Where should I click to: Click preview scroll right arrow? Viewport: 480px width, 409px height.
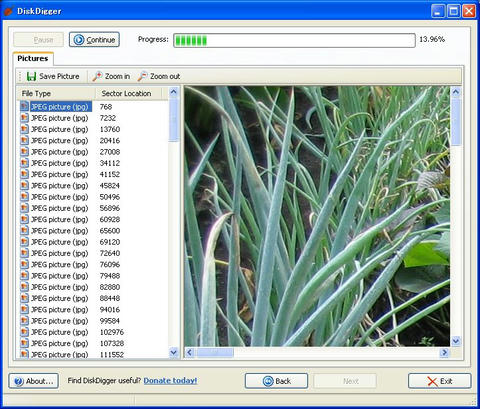[444, 352]
